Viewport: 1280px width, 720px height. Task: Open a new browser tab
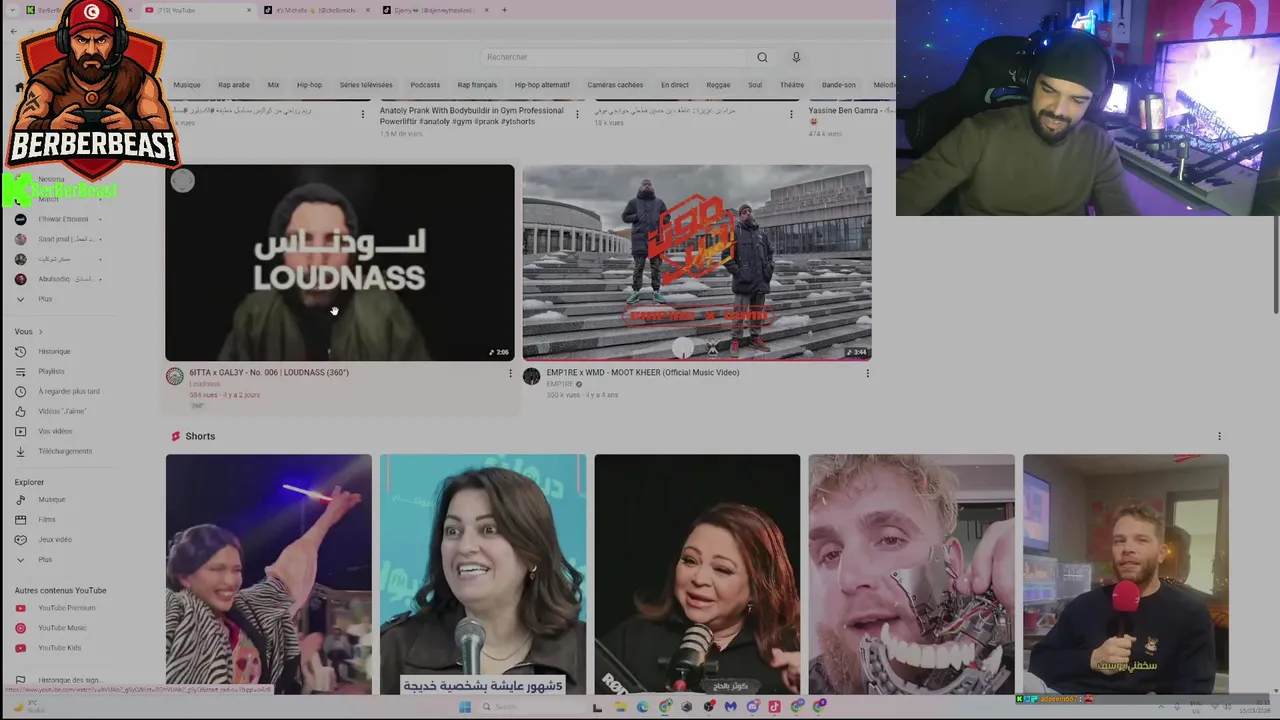pyautogui.click(x=504, y=10)
